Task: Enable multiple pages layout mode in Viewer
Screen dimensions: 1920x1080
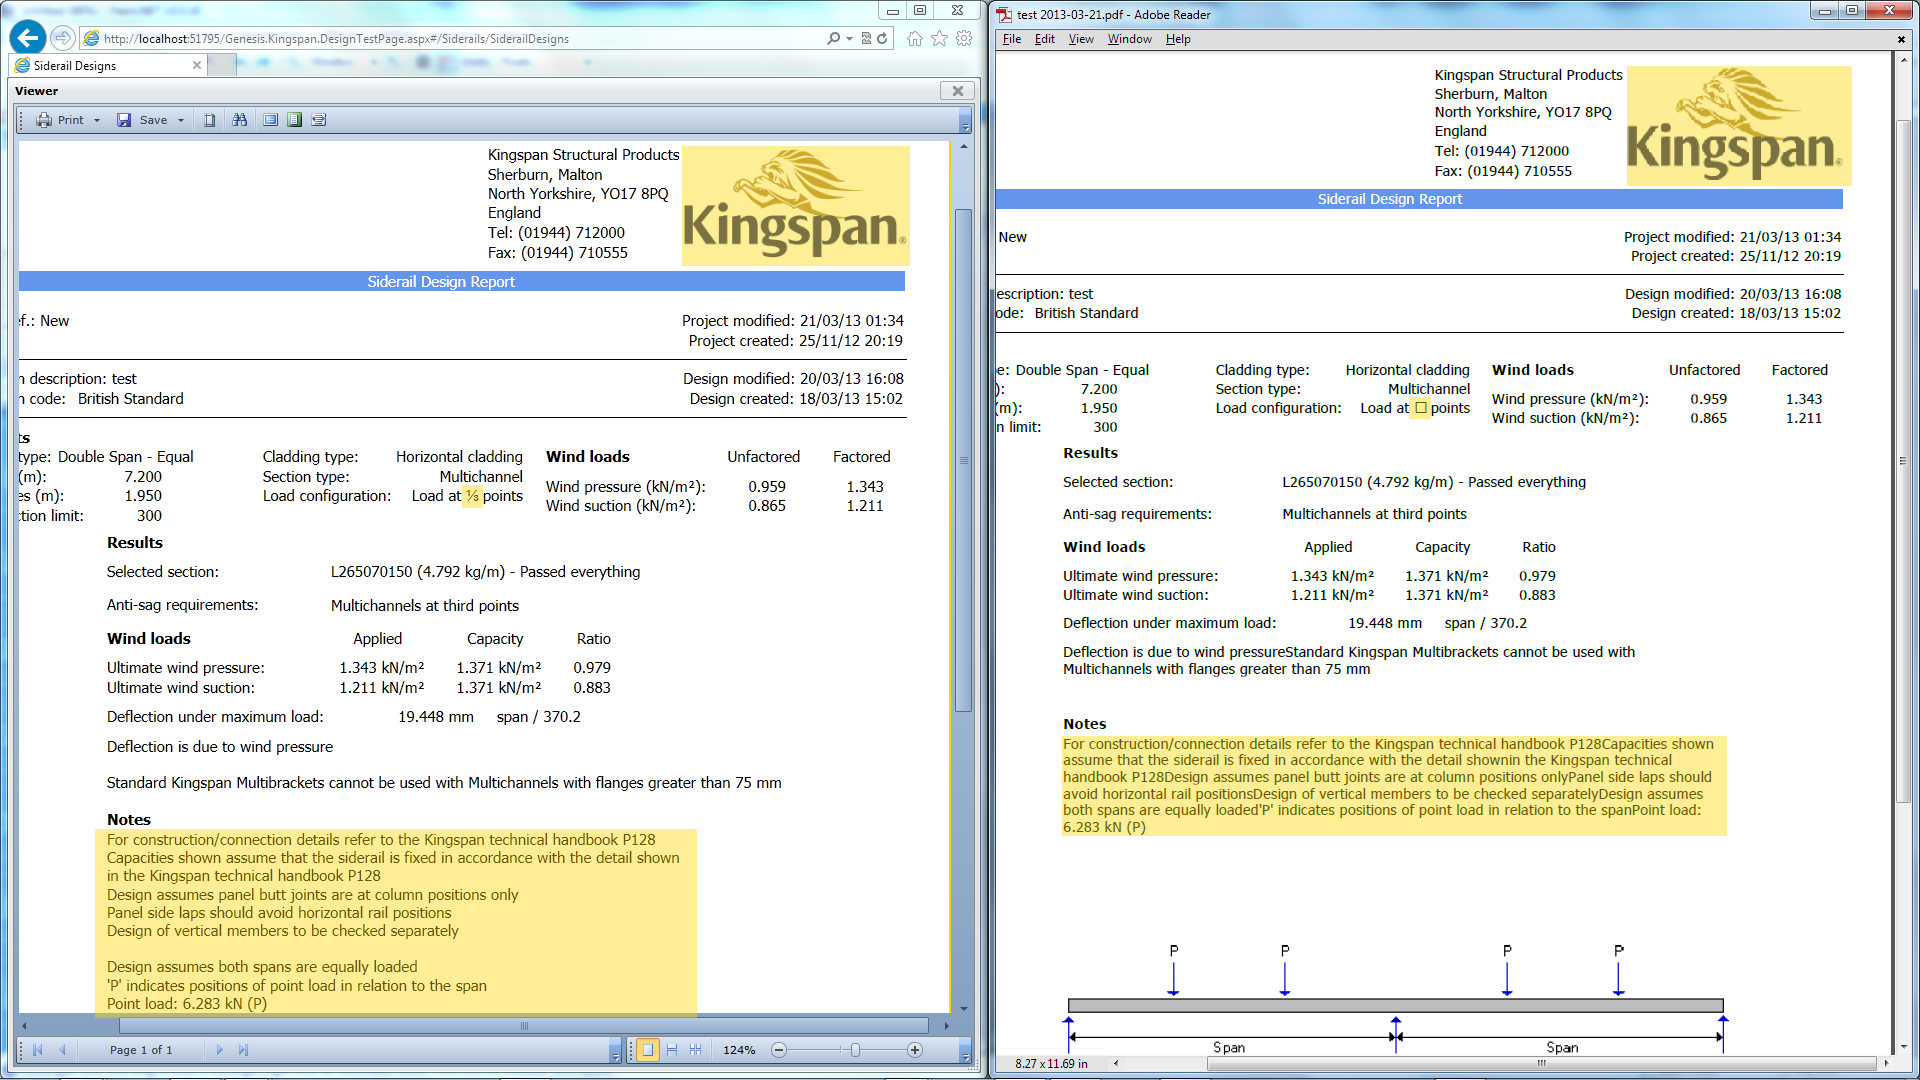Action: (x=696, y=1050)
